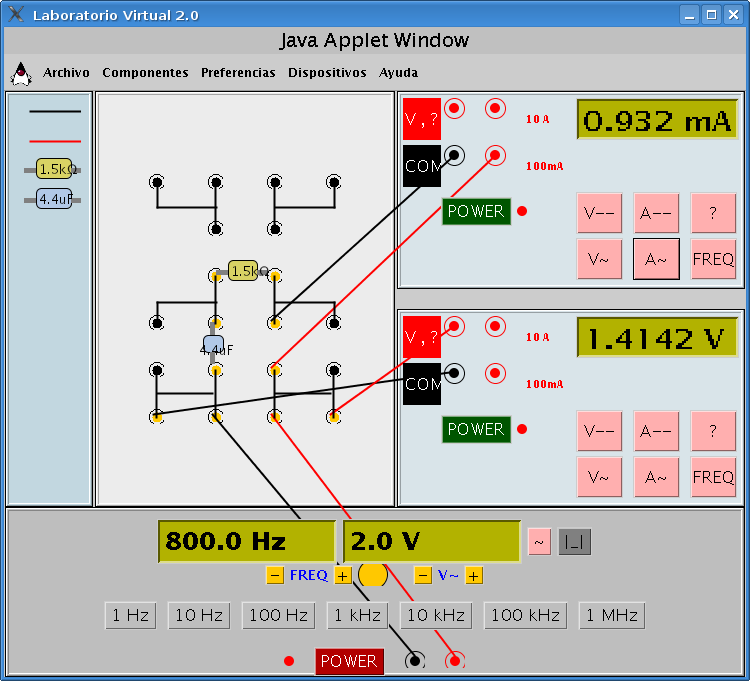Decrease frequency with the FREQ minus button
The width and height of the screenshot is (750, 681).
click(275, 575)
